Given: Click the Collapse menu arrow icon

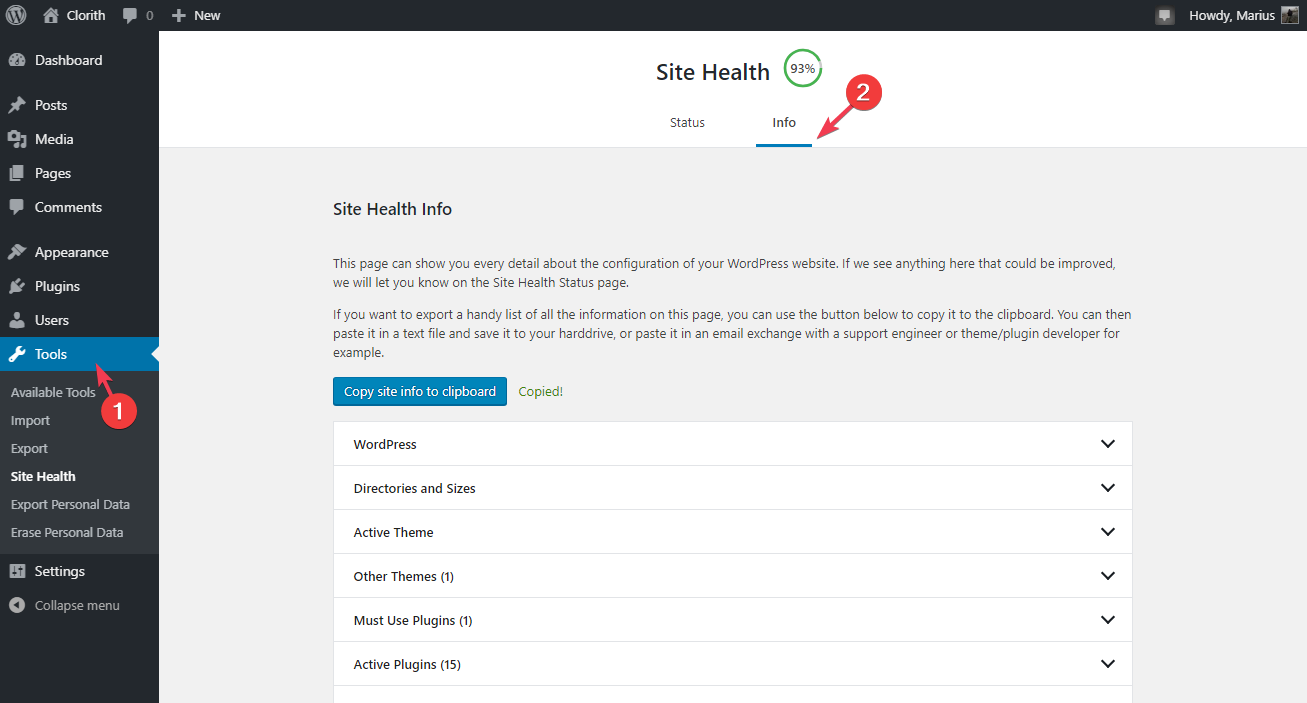Looking at the screenshot, I should pos(17,605).
